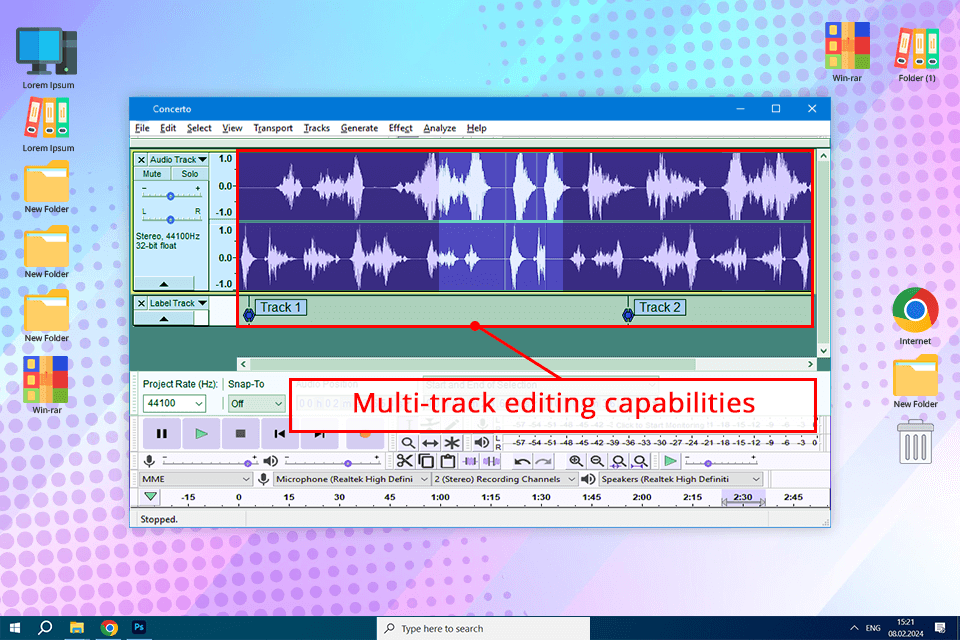Close the Label Track with X

pyautogui.click(x=141, y=303)
